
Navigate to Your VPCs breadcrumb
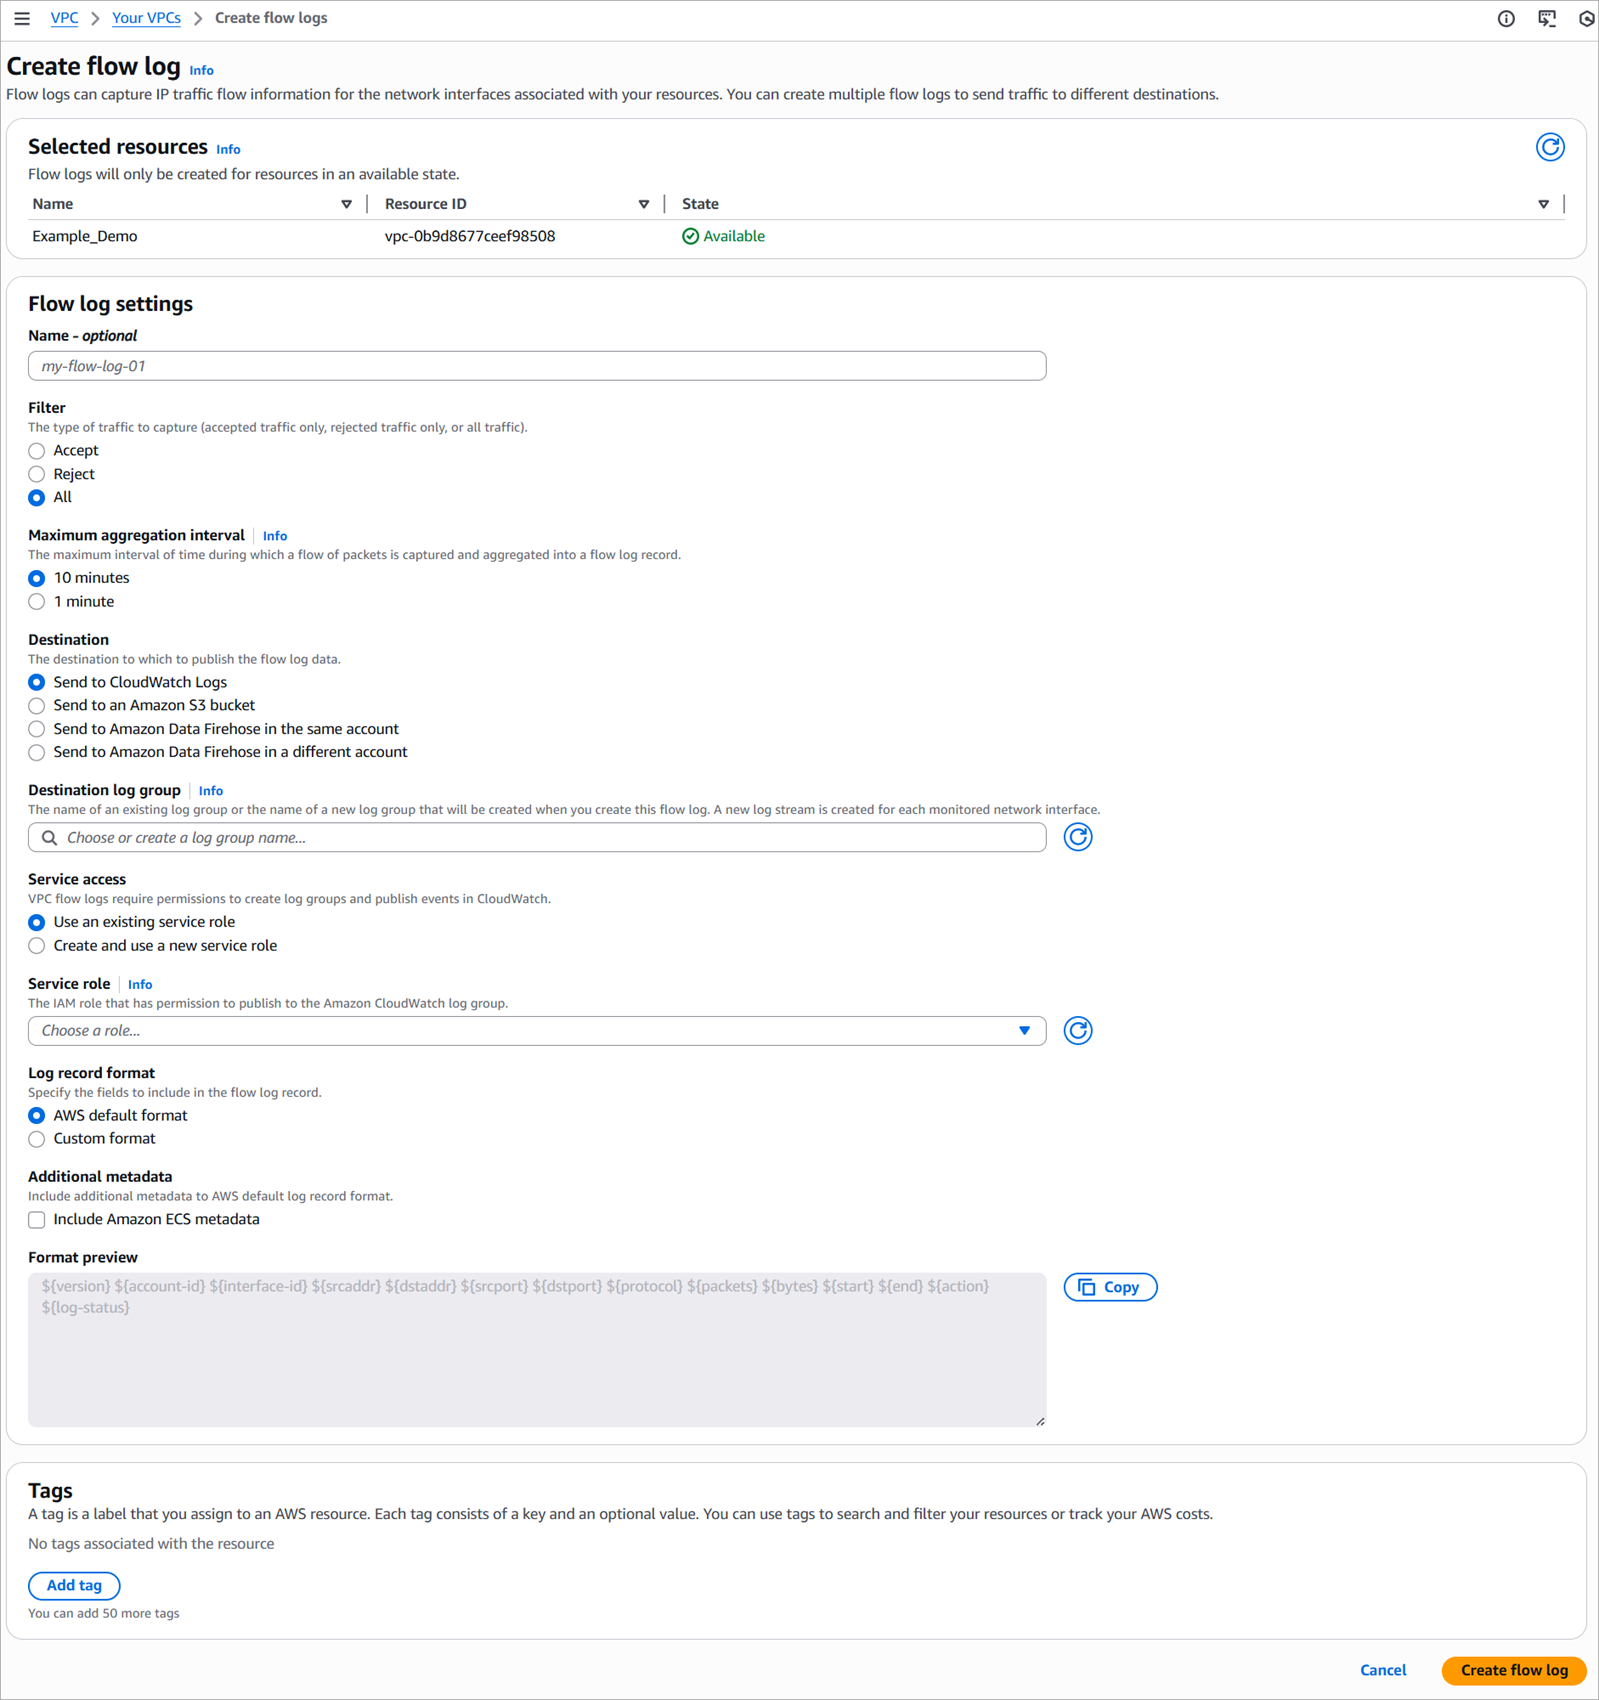(x=146, y=19)
